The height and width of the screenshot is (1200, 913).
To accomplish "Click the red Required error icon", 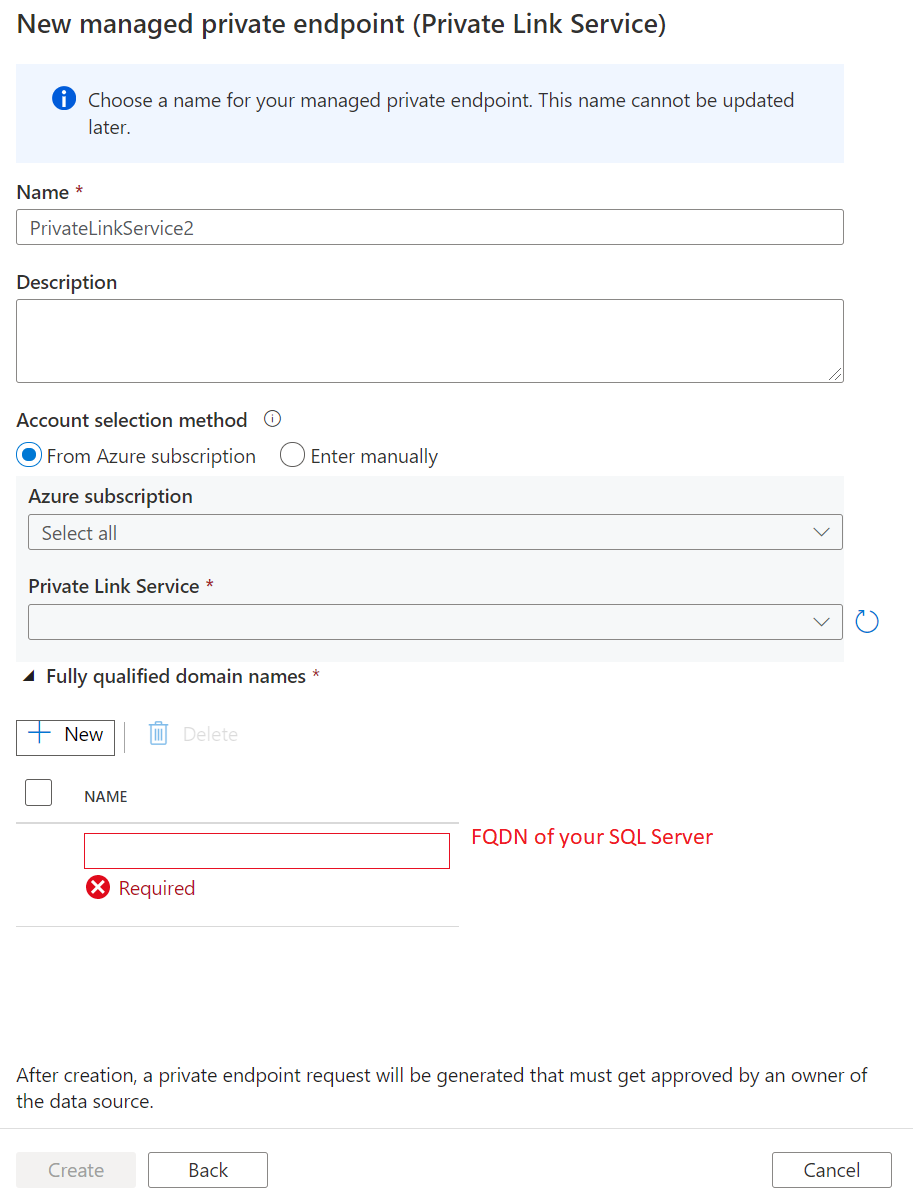I will (x=97, y=887).
